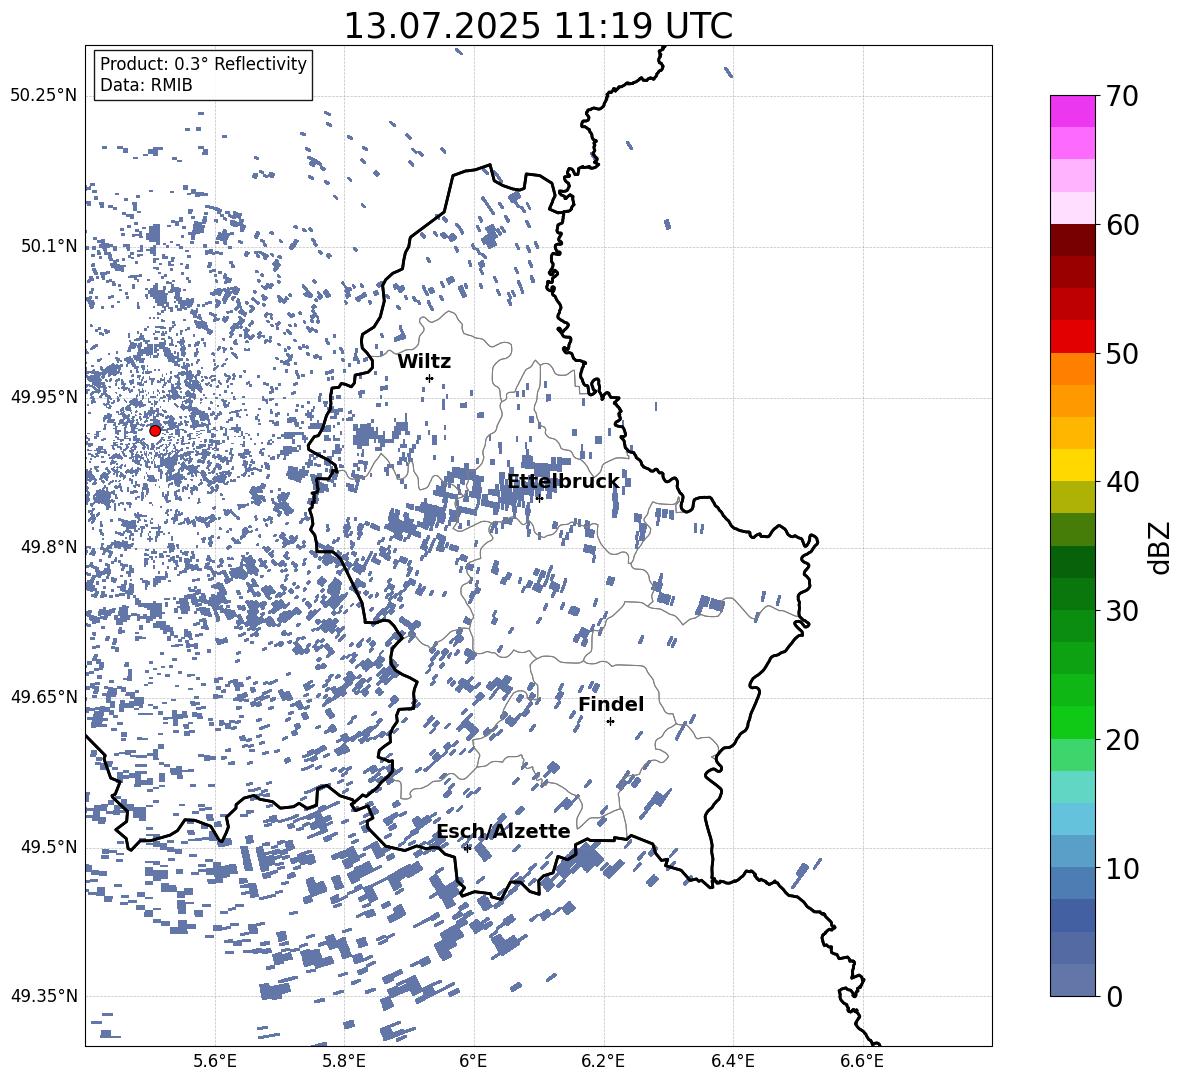Click the 50.25°N latitude label
This screenshot has width=1184, height=1081.
click(x=44, y=96)
